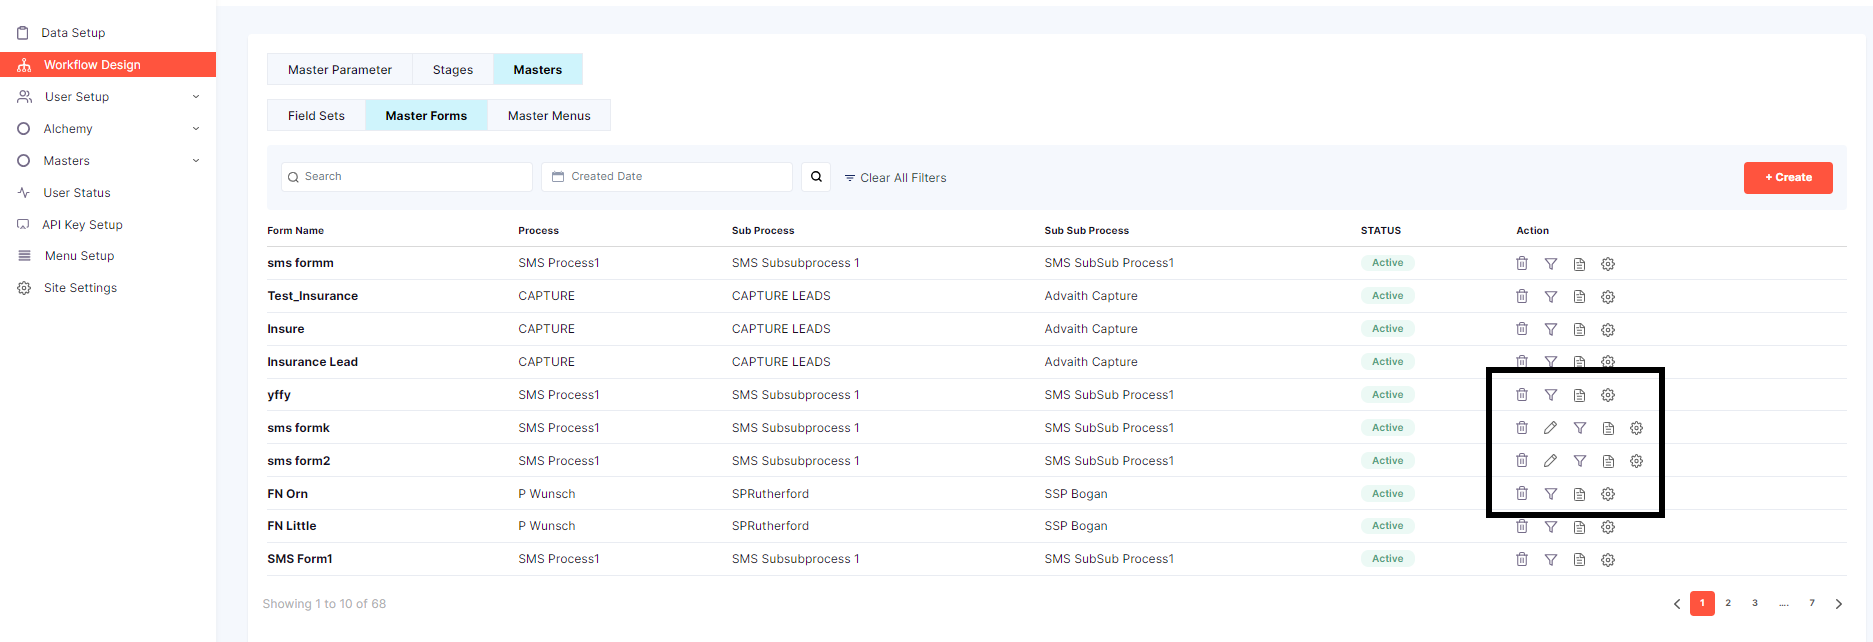Delete the sms formm form row
Screen dimensions: 1873x642
pos(1521,263)
